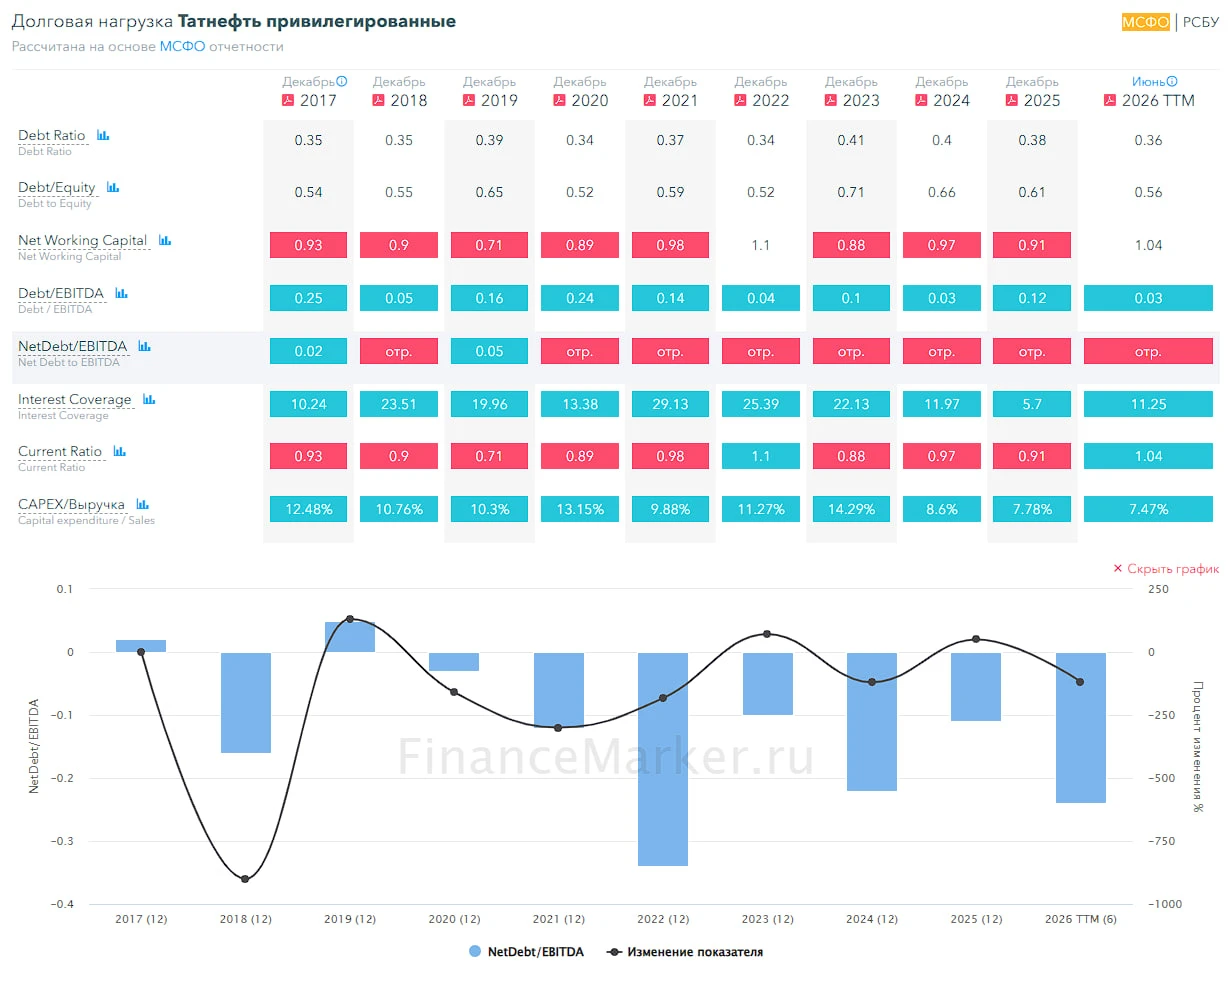Open the 2024 PDF report icon
Viewport: 1229px width, 983px height.
(x=921, y=100)
